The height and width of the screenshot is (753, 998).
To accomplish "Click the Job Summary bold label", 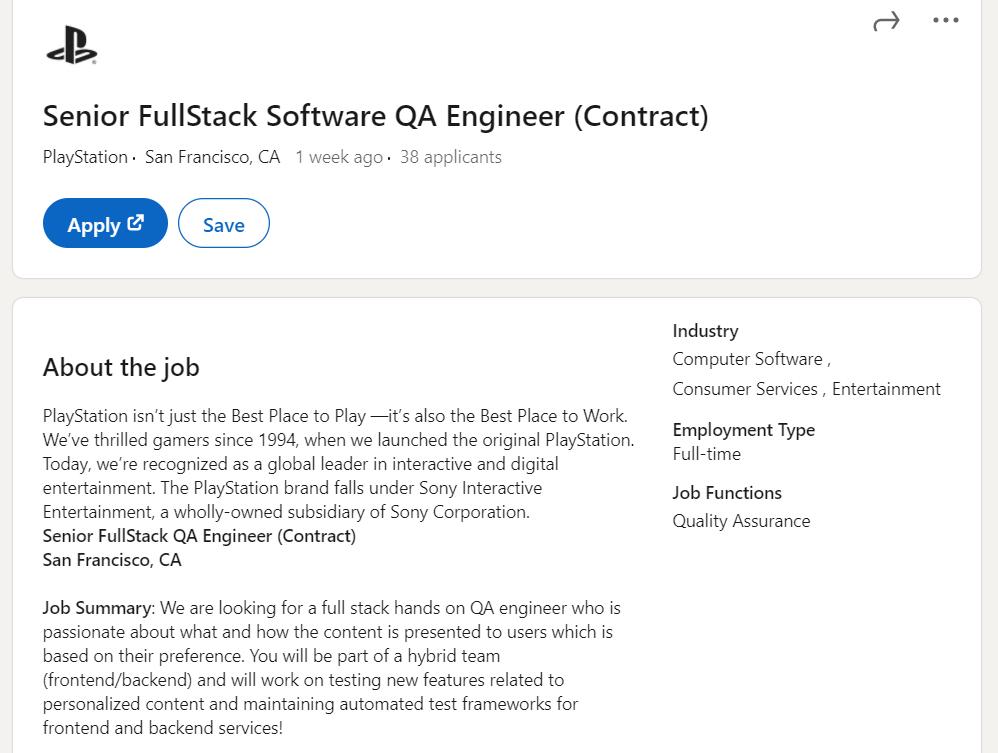I will [x=97, y=608].
